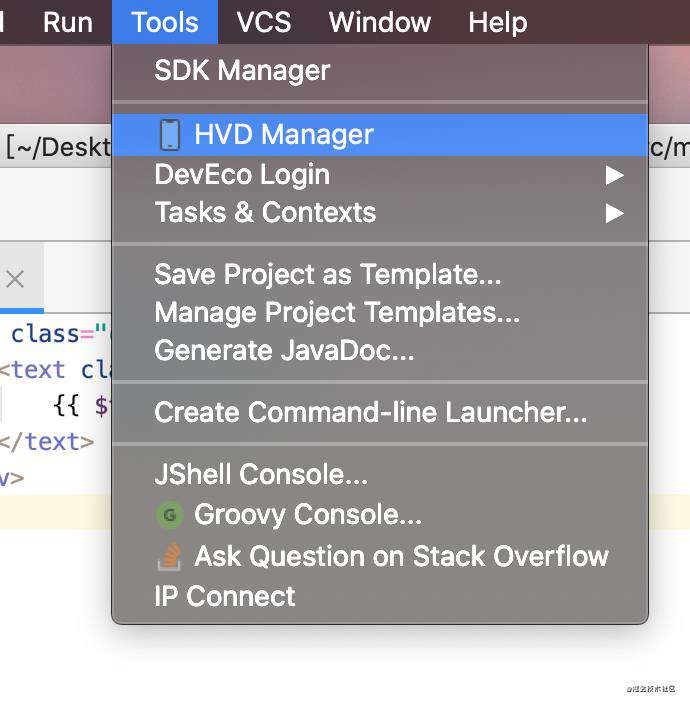Click the phone icon beside HVD Manager
The width and height of the screenshot is (690, 706).
pos(170,135)
